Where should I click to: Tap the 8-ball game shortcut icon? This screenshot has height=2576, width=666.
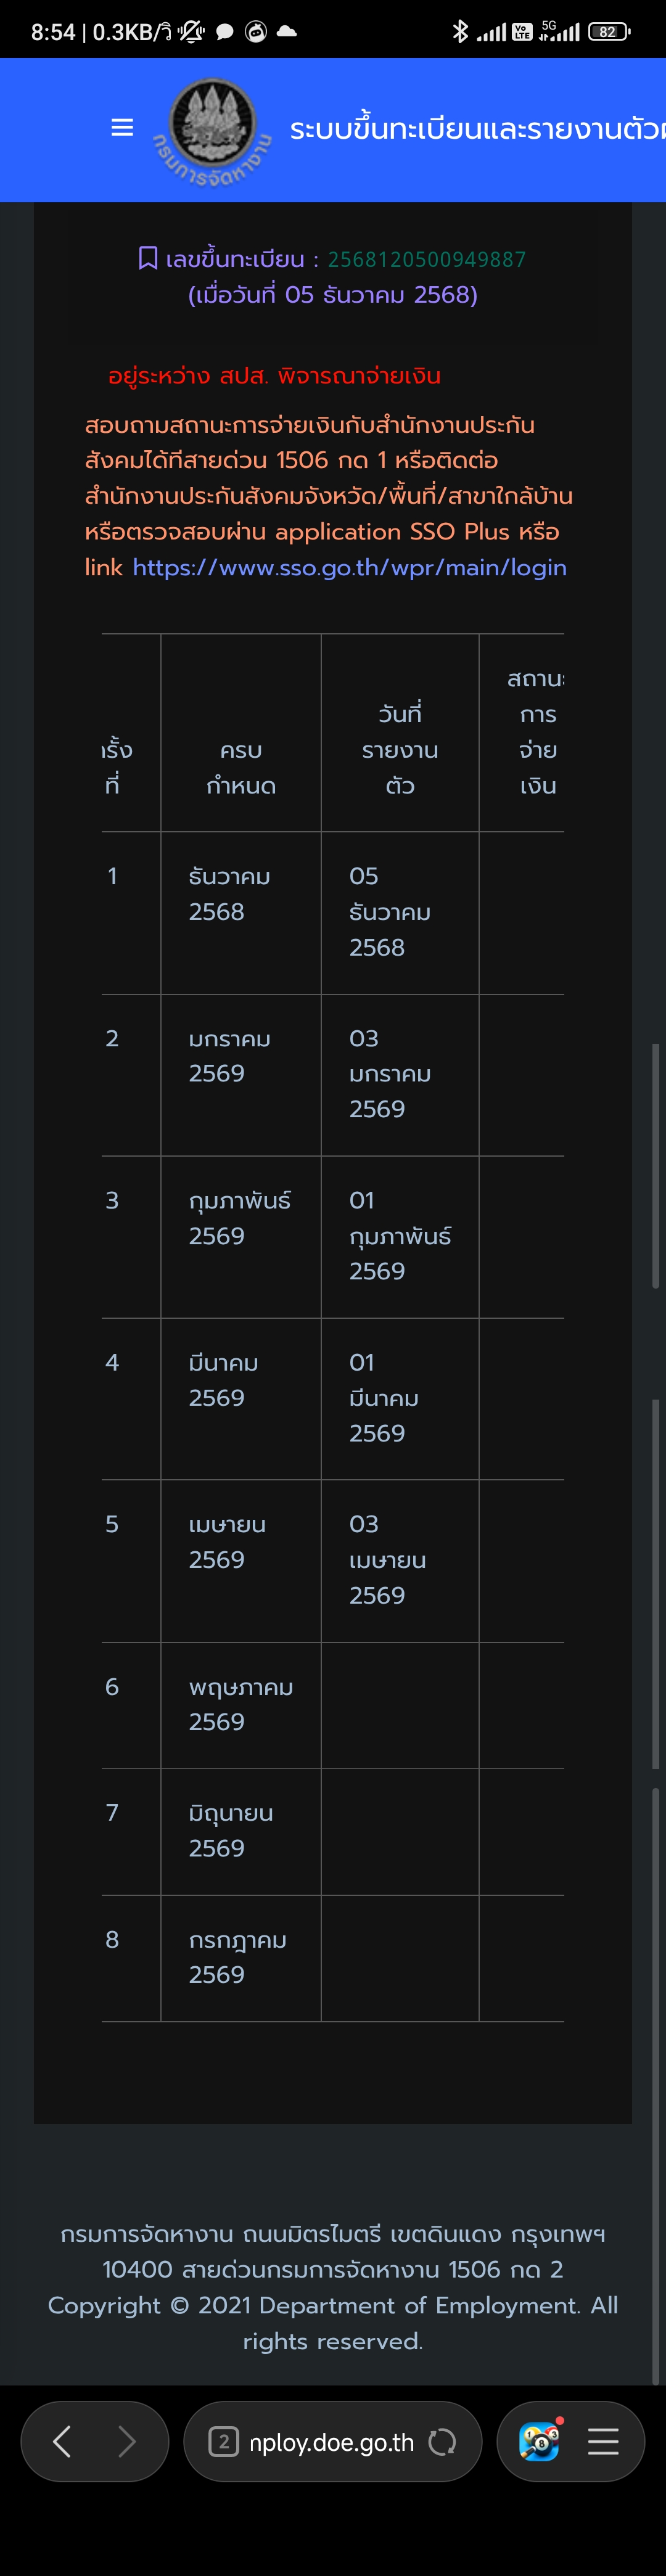point(539,2441)
